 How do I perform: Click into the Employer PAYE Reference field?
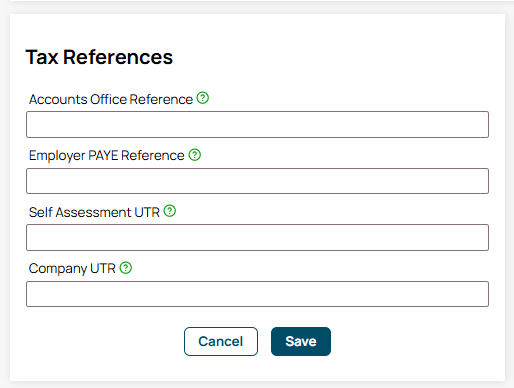[x=257, y=181]
